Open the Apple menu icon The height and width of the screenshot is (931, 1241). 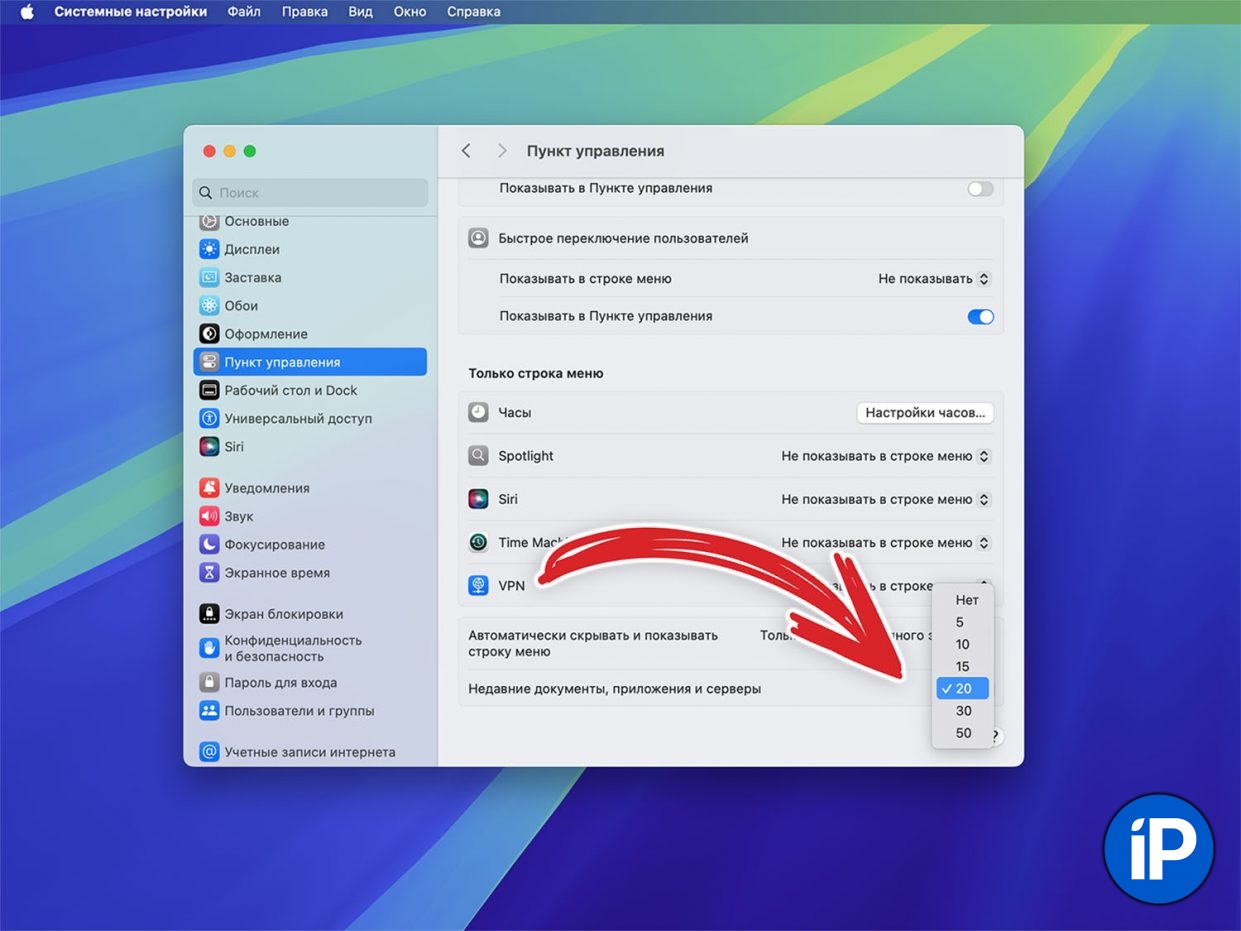(x=27, y=12)
